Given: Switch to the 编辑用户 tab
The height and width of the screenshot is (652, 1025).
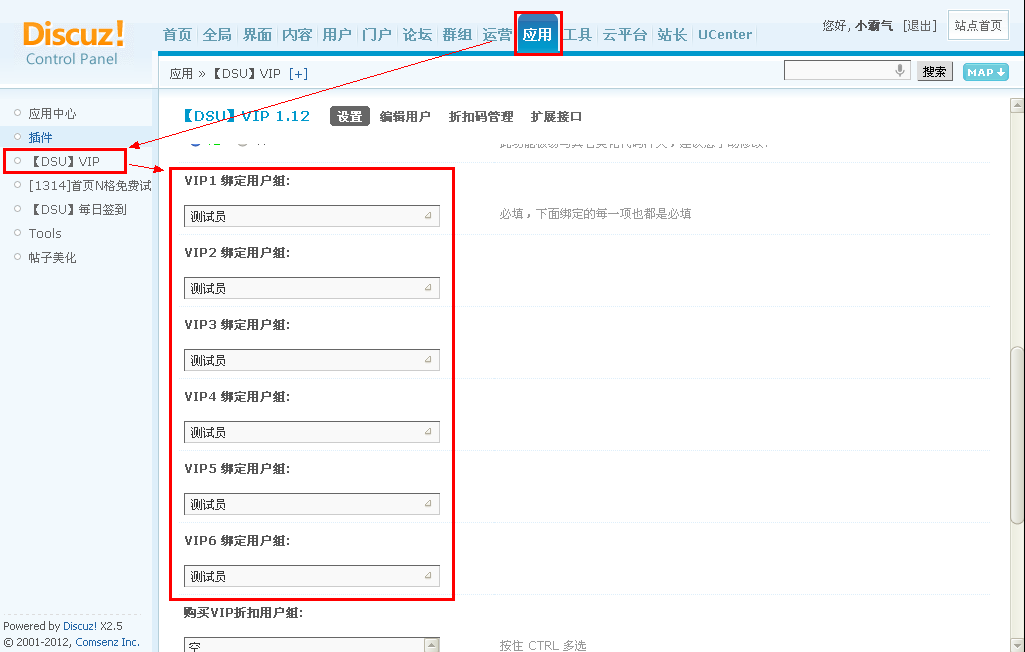Looking at the screenshot, I should click(405, 116).
